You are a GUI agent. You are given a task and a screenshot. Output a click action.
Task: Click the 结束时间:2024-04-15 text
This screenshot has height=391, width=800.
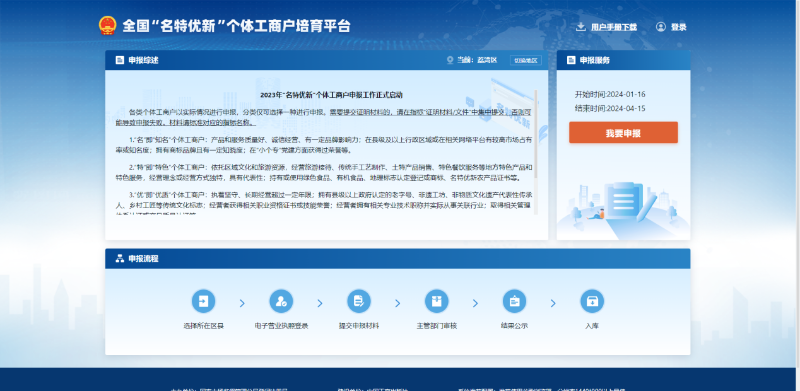[610, 109]
